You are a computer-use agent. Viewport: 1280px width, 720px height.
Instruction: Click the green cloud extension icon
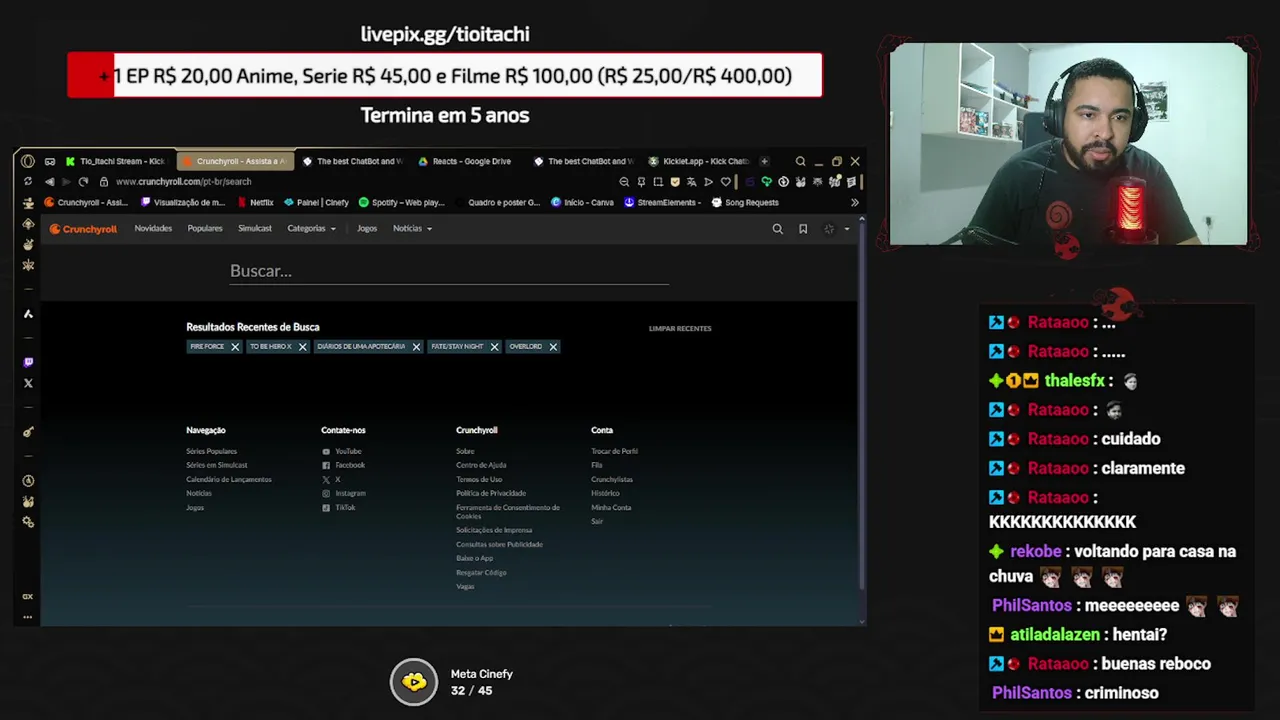click(766, 182)
